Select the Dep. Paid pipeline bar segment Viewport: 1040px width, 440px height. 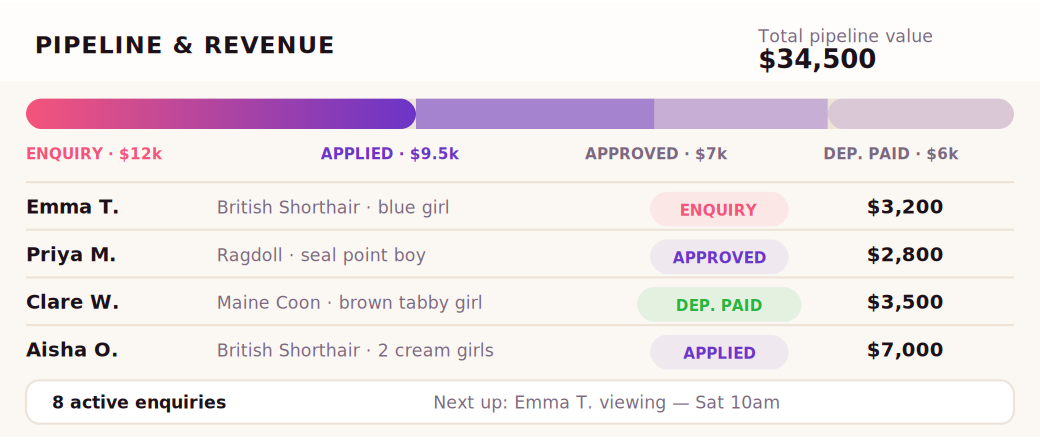921,114
